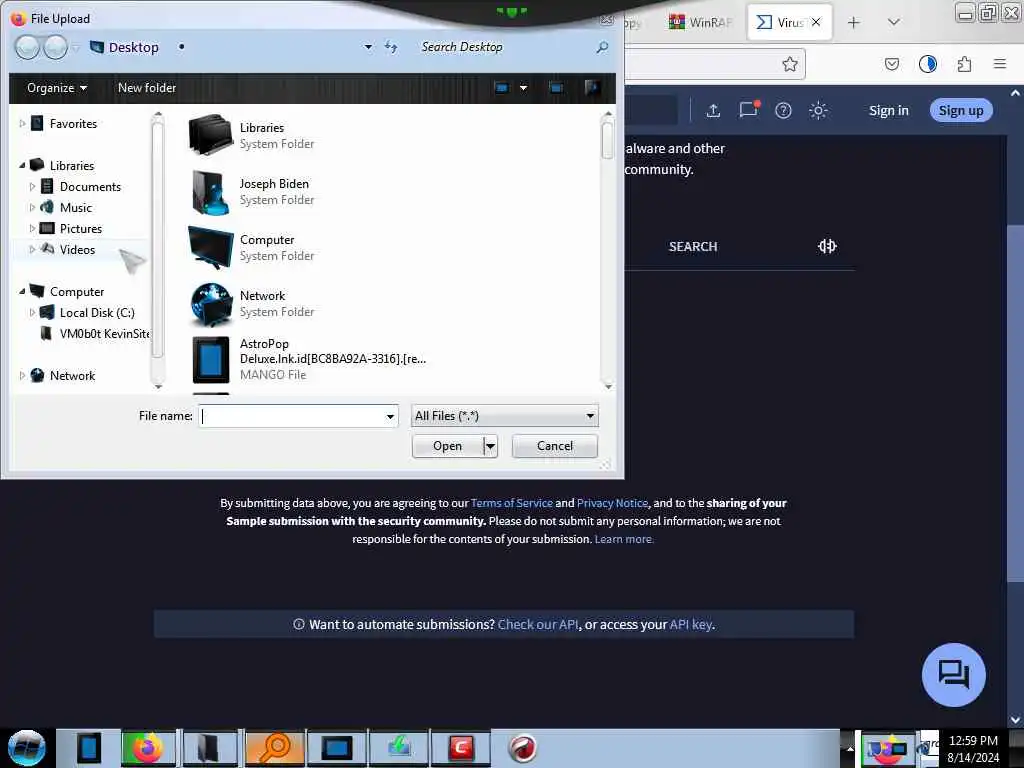Select Pictures in the navigation pane
This screenshot has height=768, width=1024.
81,228
